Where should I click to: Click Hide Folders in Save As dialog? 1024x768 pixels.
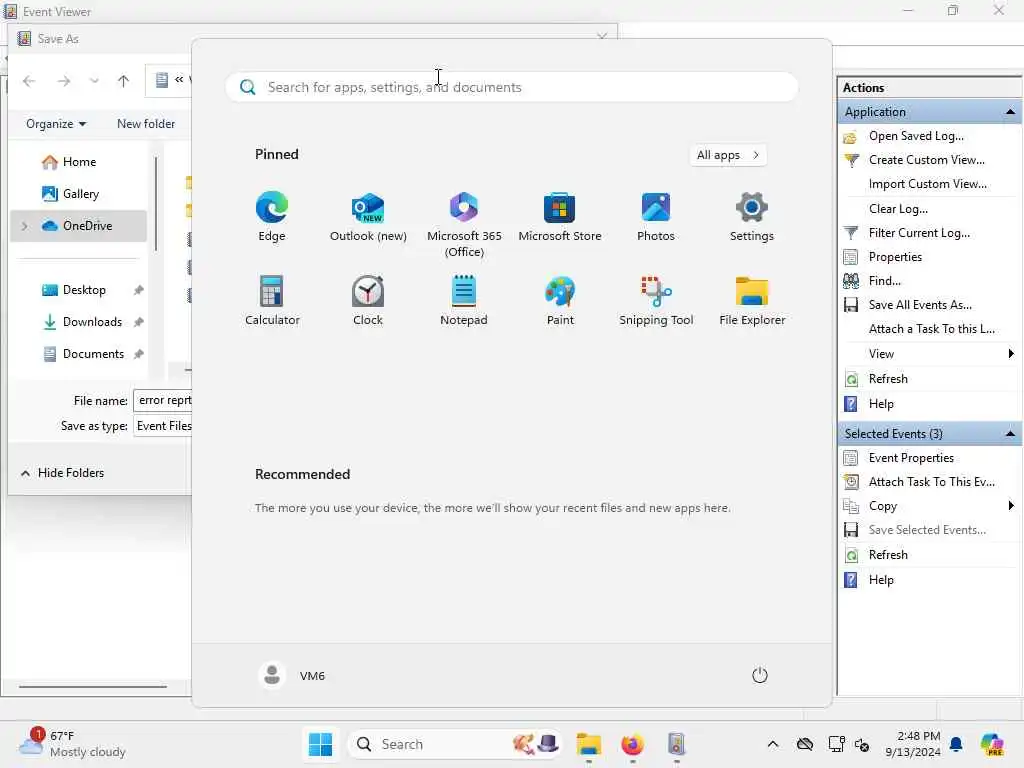[63, 473]
